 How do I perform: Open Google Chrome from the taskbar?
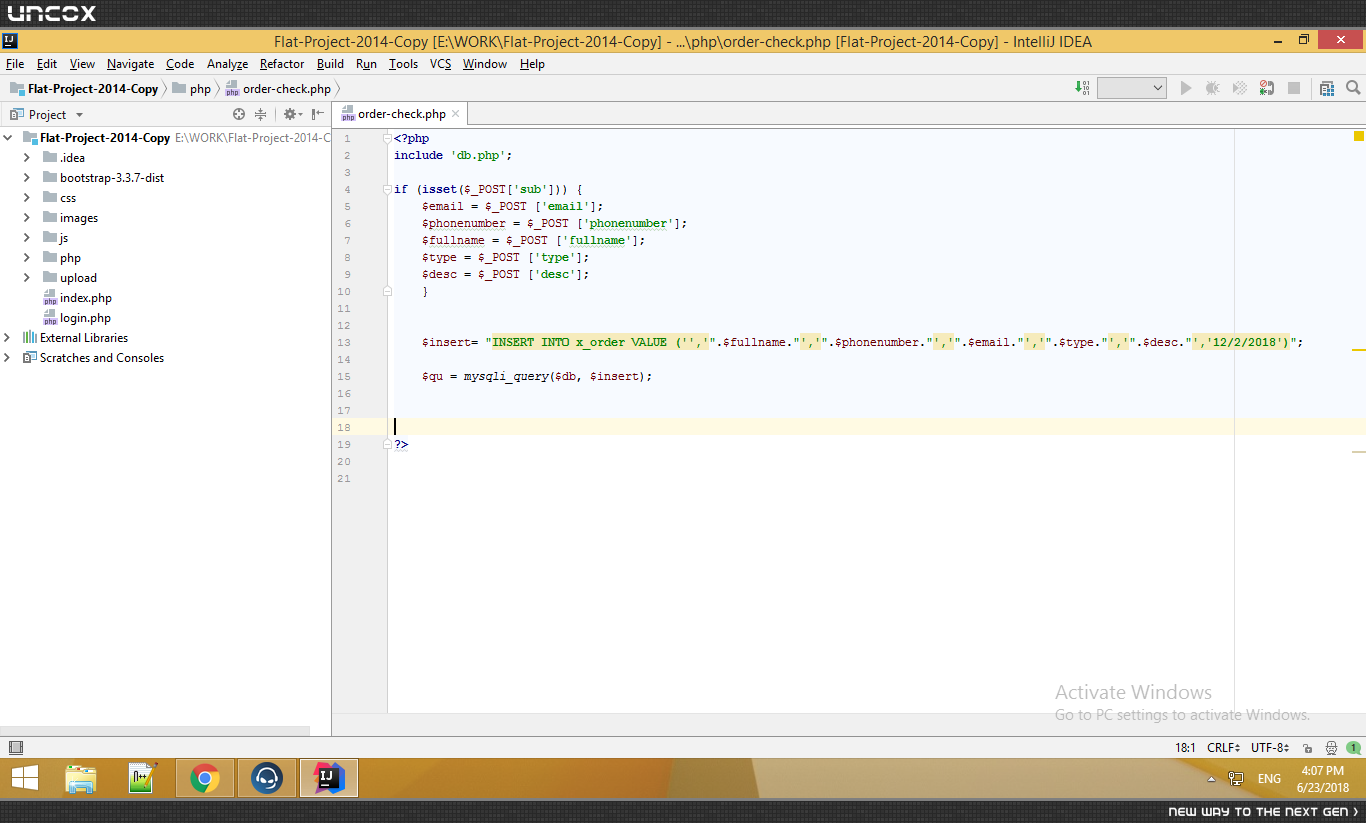[205, 778]
